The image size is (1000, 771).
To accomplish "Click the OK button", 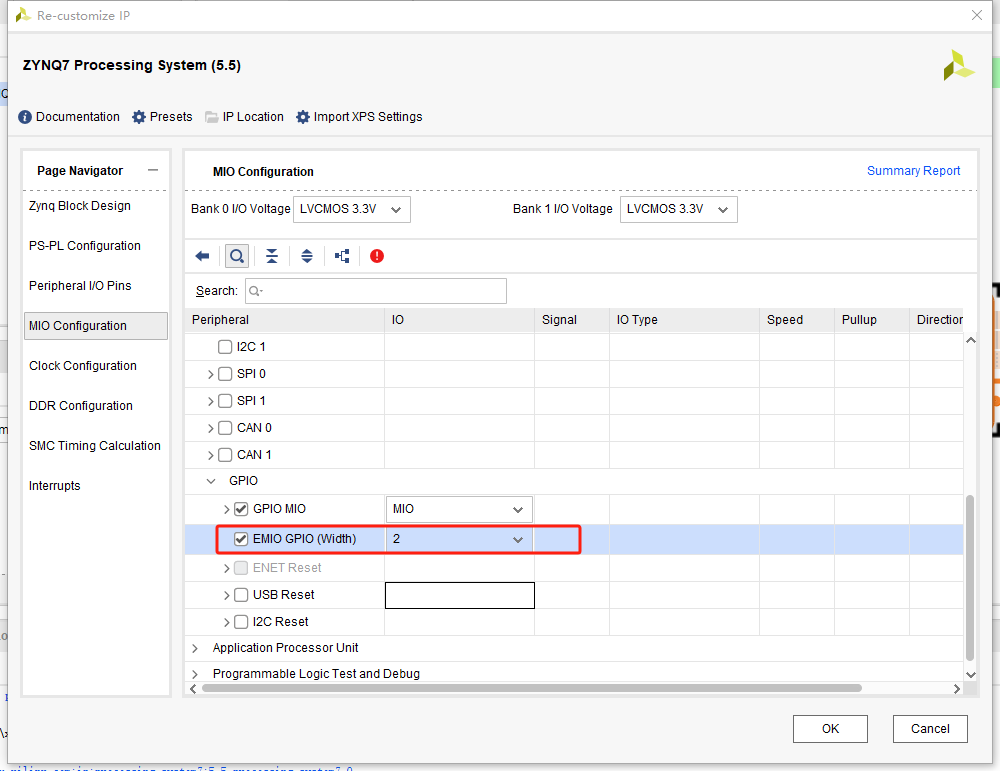I will (830, 729).
